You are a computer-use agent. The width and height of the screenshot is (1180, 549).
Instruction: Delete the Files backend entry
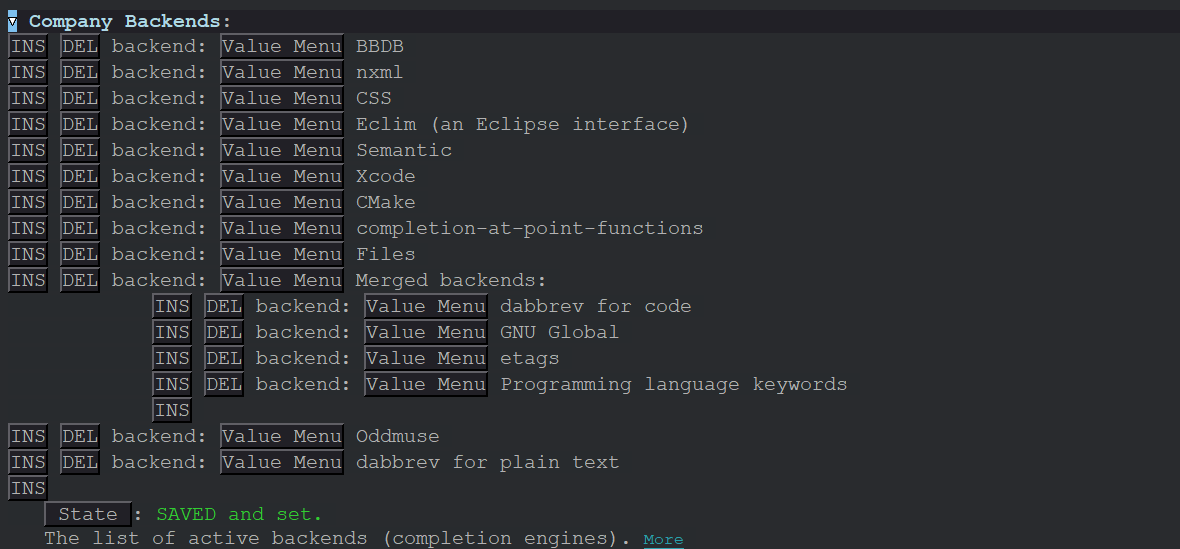click(x=80, y=254)
